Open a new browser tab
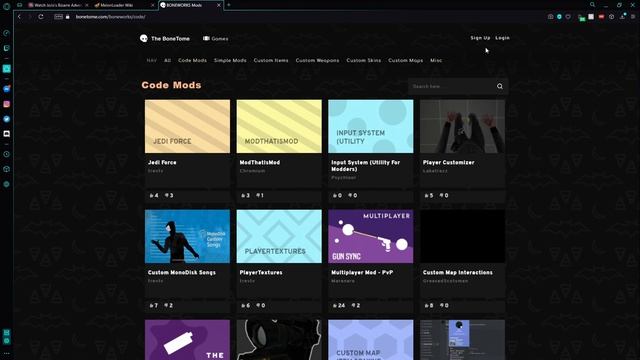The image size is (640, 360). (229, 5)
